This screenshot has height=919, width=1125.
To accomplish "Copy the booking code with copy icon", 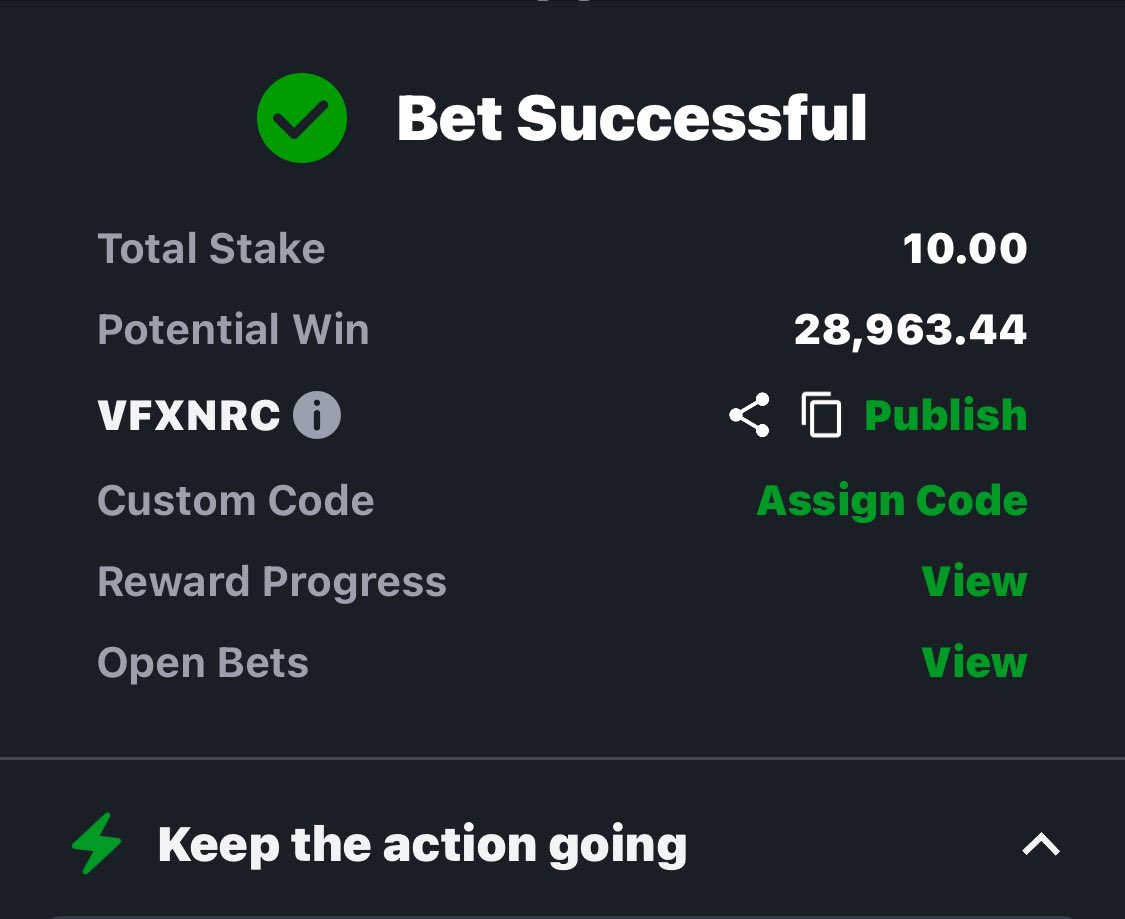I will click(821, 415).
